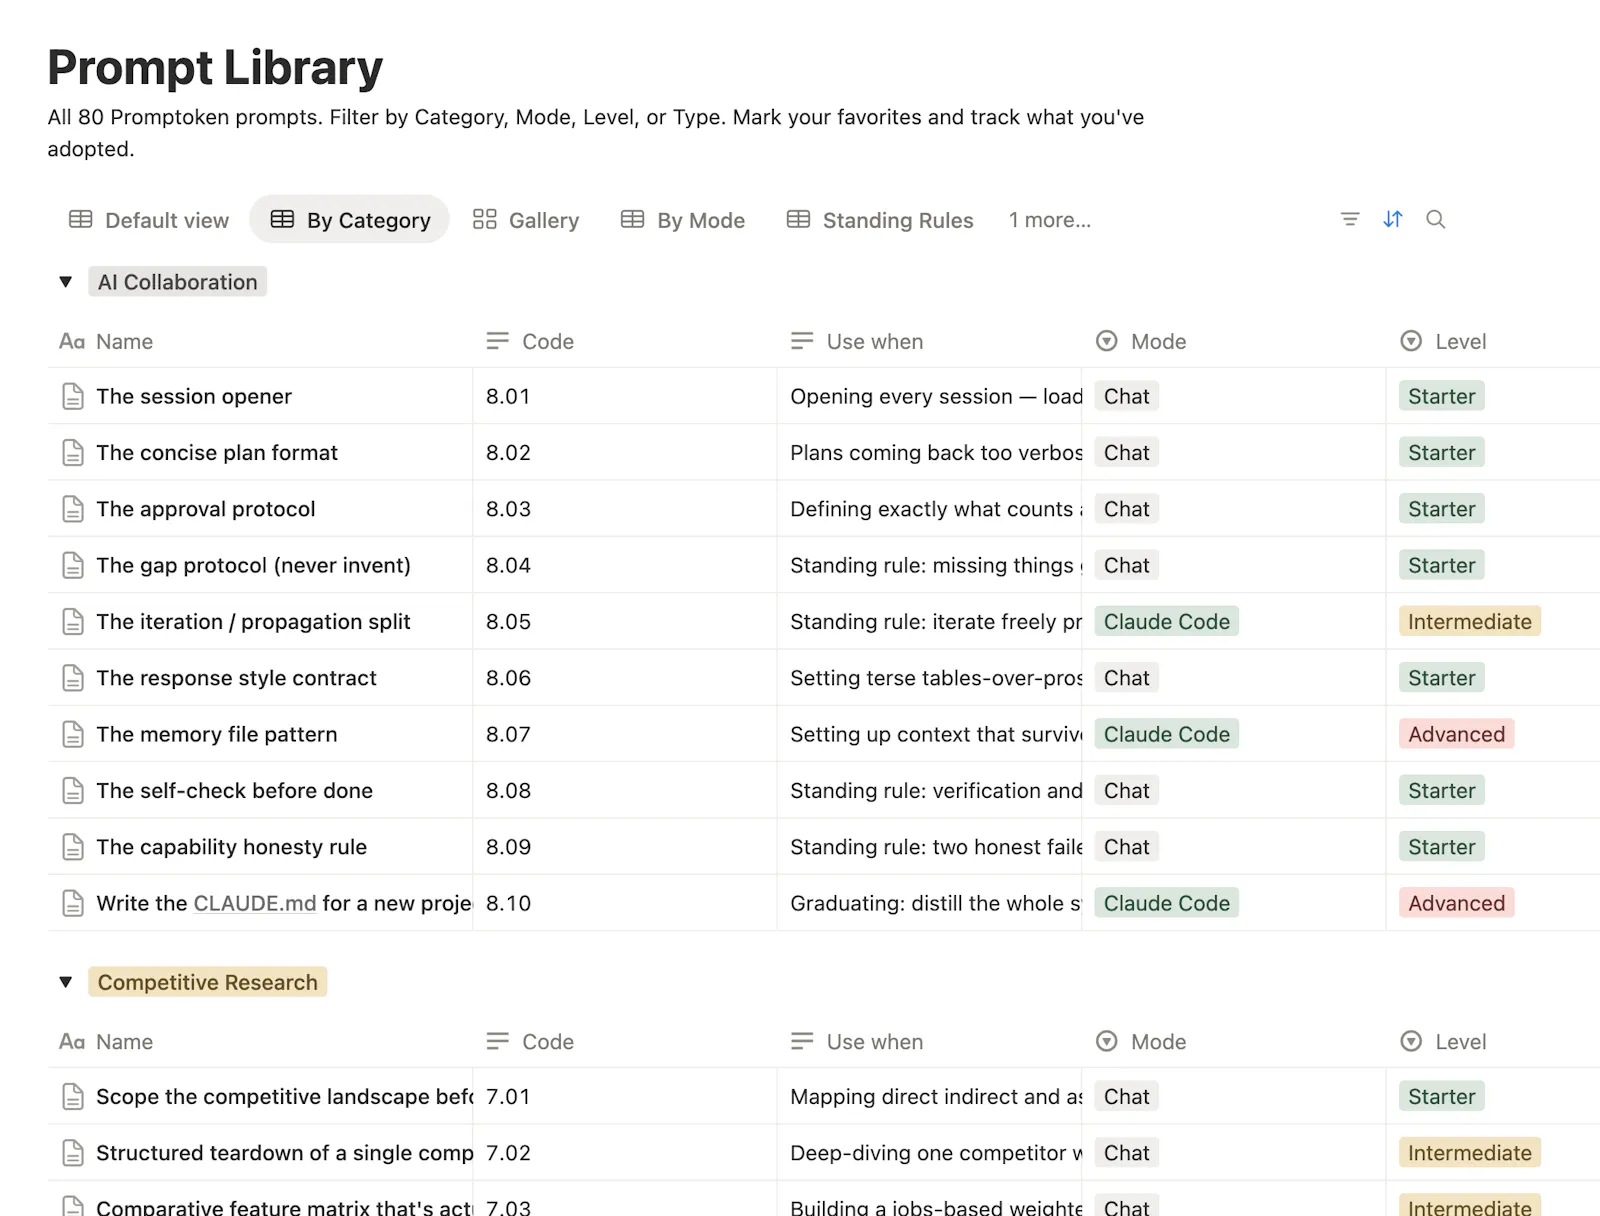Click the code cell 7.02
Image resolution: width=1600 pixels, height=1216 pixels.
pyautogui.click(x=624, y=1153)
